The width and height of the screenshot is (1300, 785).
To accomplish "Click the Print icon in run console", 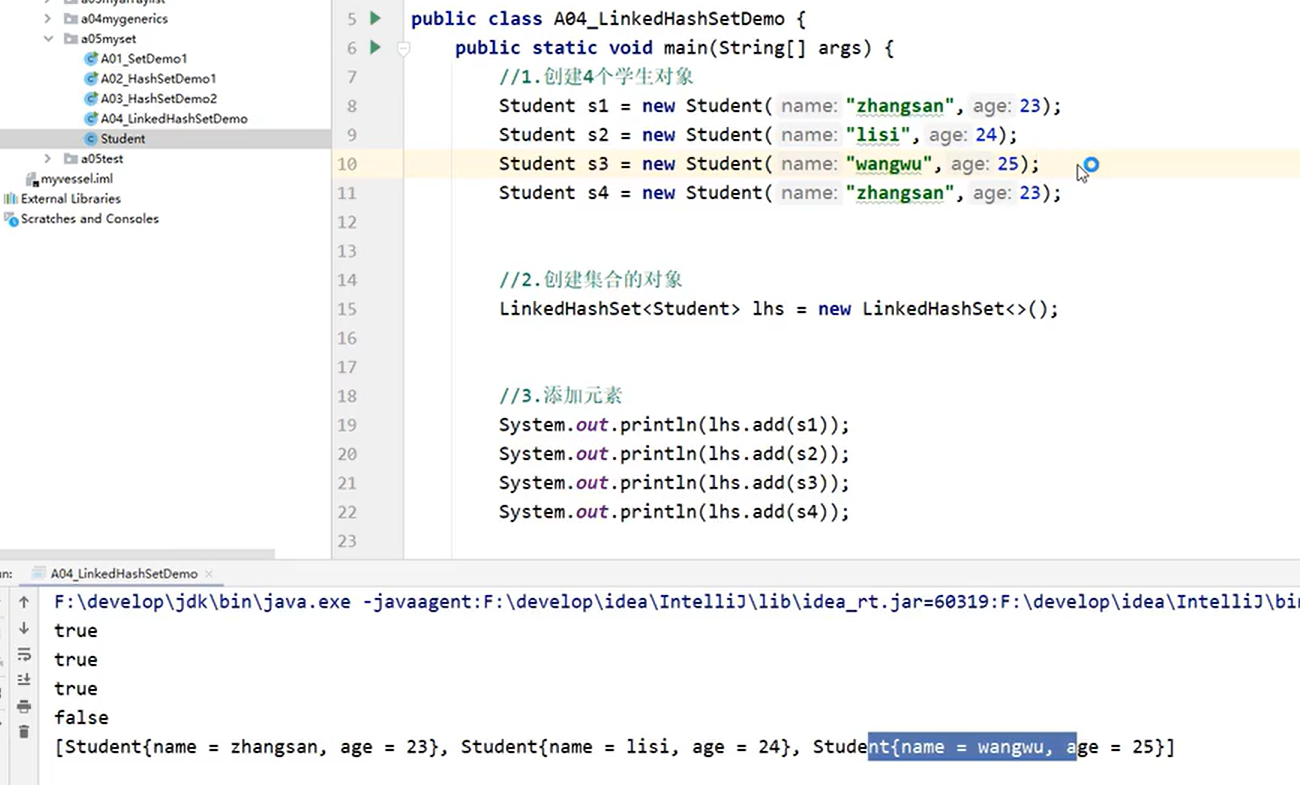I will pos(24,707).
